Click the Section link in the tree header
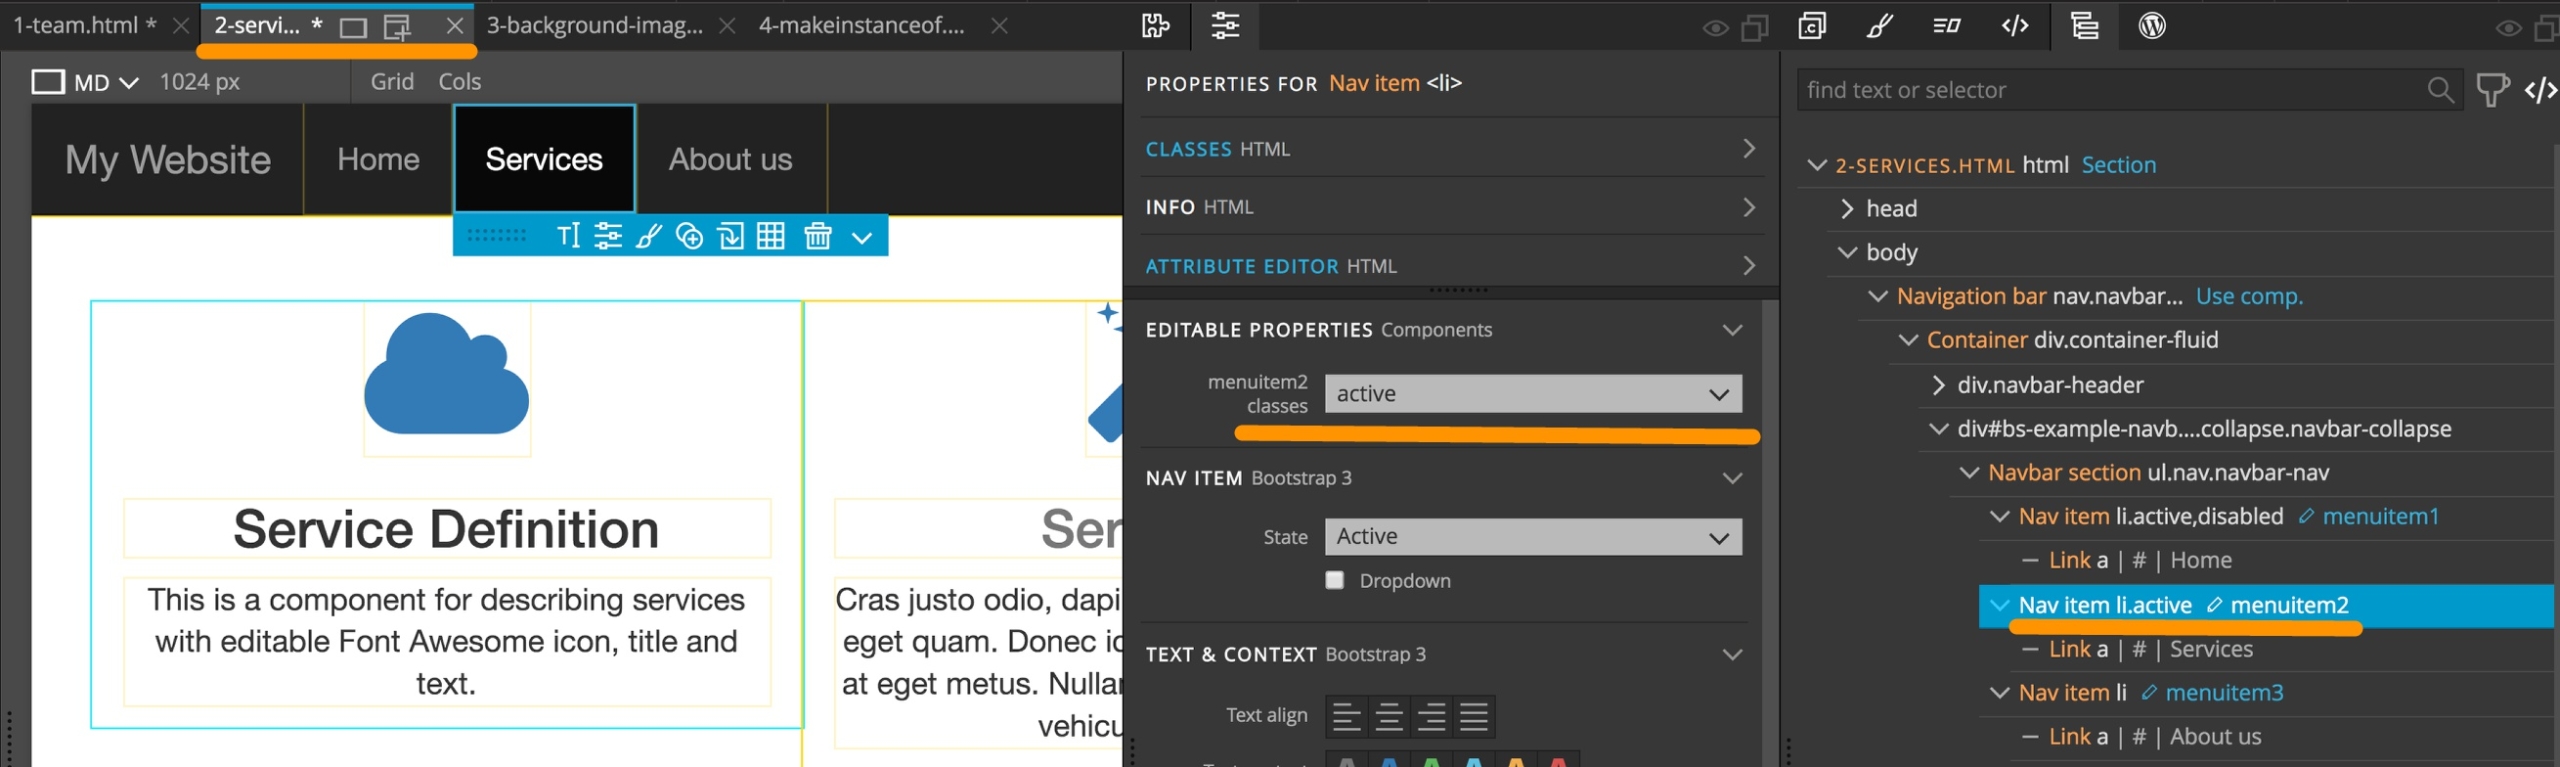 click(x=2118, y=165)
